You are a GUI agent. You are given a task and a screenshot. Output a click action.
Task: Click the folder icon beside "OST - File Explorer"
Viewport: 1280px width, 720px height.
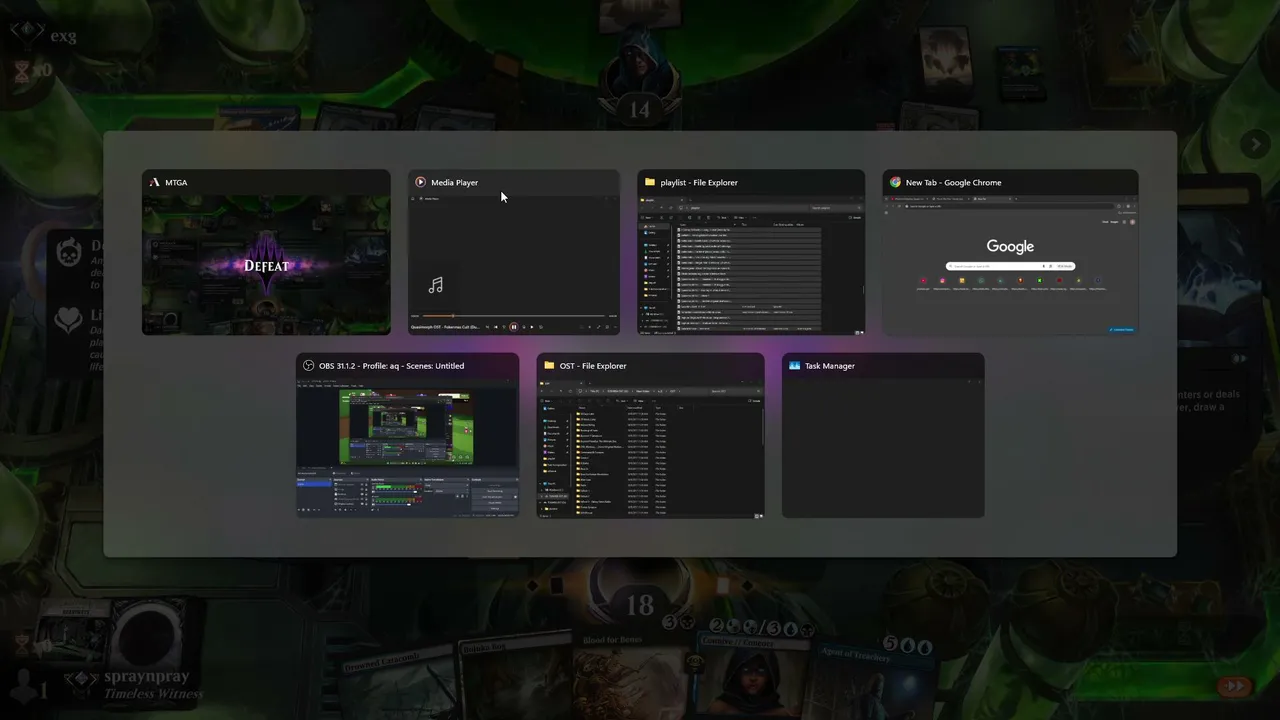point(549,365)
